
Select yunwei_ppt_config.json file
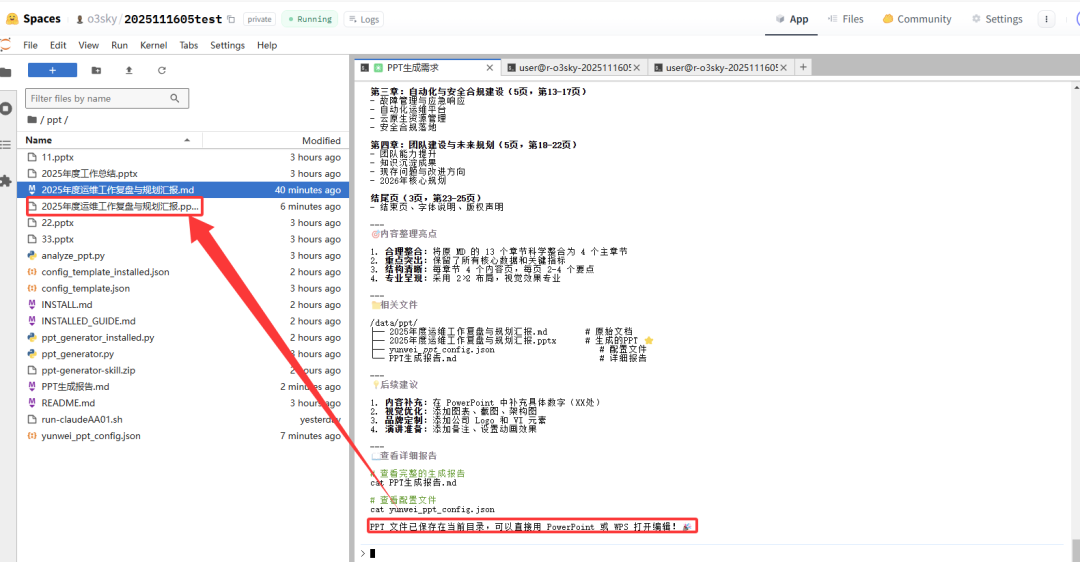pyautogui.click(x=183, y=436)
